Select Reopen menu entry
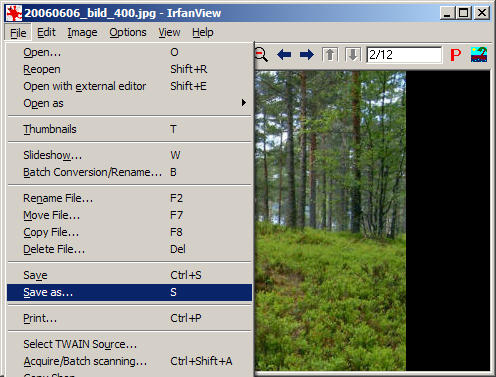This screenshot has width=496, height=377. click(x=129, y=69)
